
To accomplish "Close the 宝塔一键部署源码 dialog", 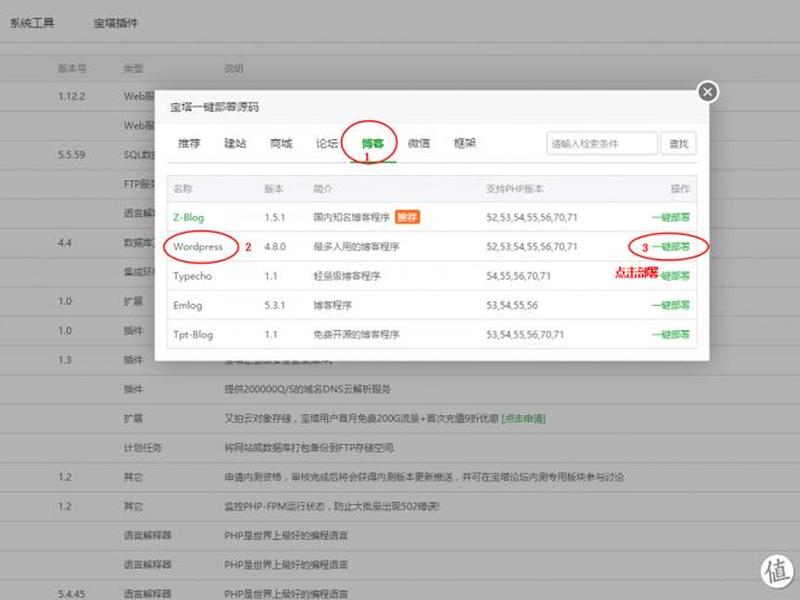I will click(708, 92).
